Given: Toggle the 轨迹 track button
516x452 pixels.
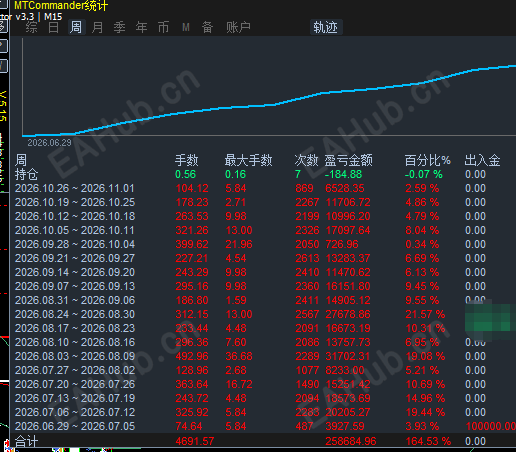Looking at the screenshot, I should (x=325, y=27).
